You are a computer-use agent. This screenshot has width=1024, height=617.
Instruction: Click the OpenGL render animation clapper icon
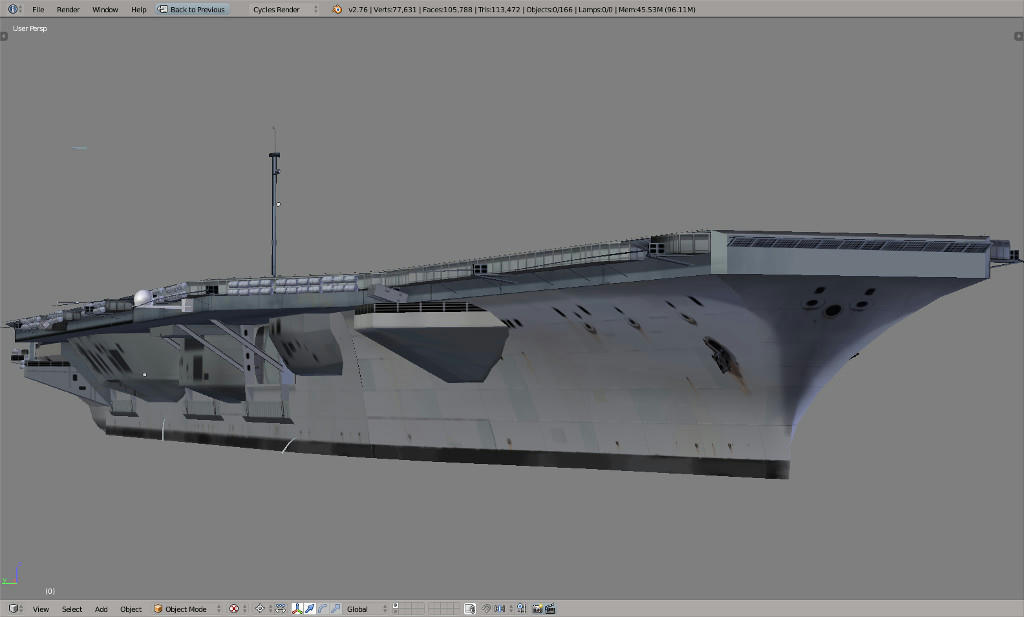click(x=551, y=607)
